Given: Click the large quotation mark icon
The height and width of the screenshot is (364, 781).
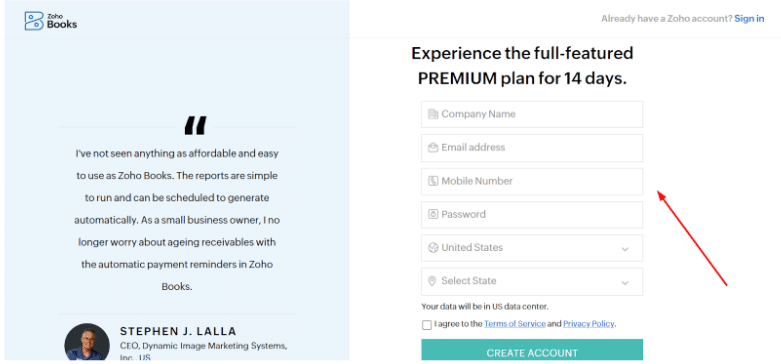Looking at the screenshot, I should [195, 126].
